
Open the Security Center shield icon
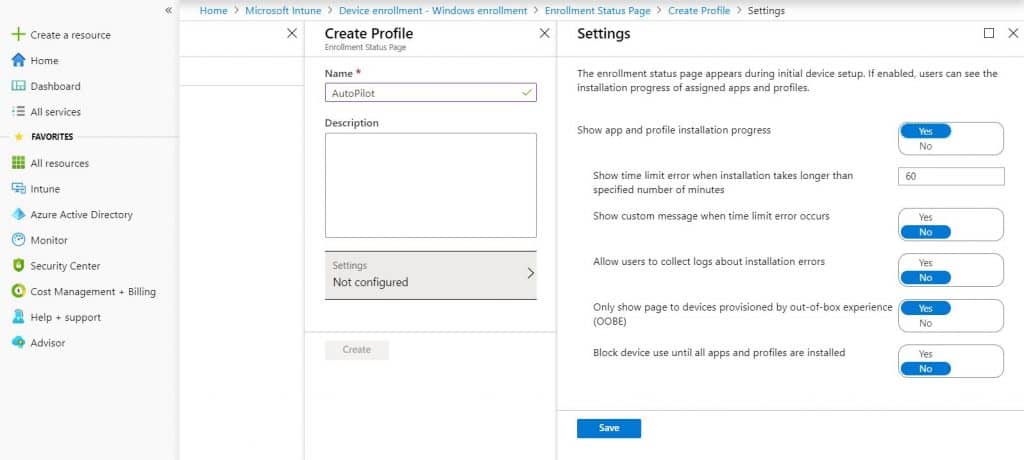point(18,265)
